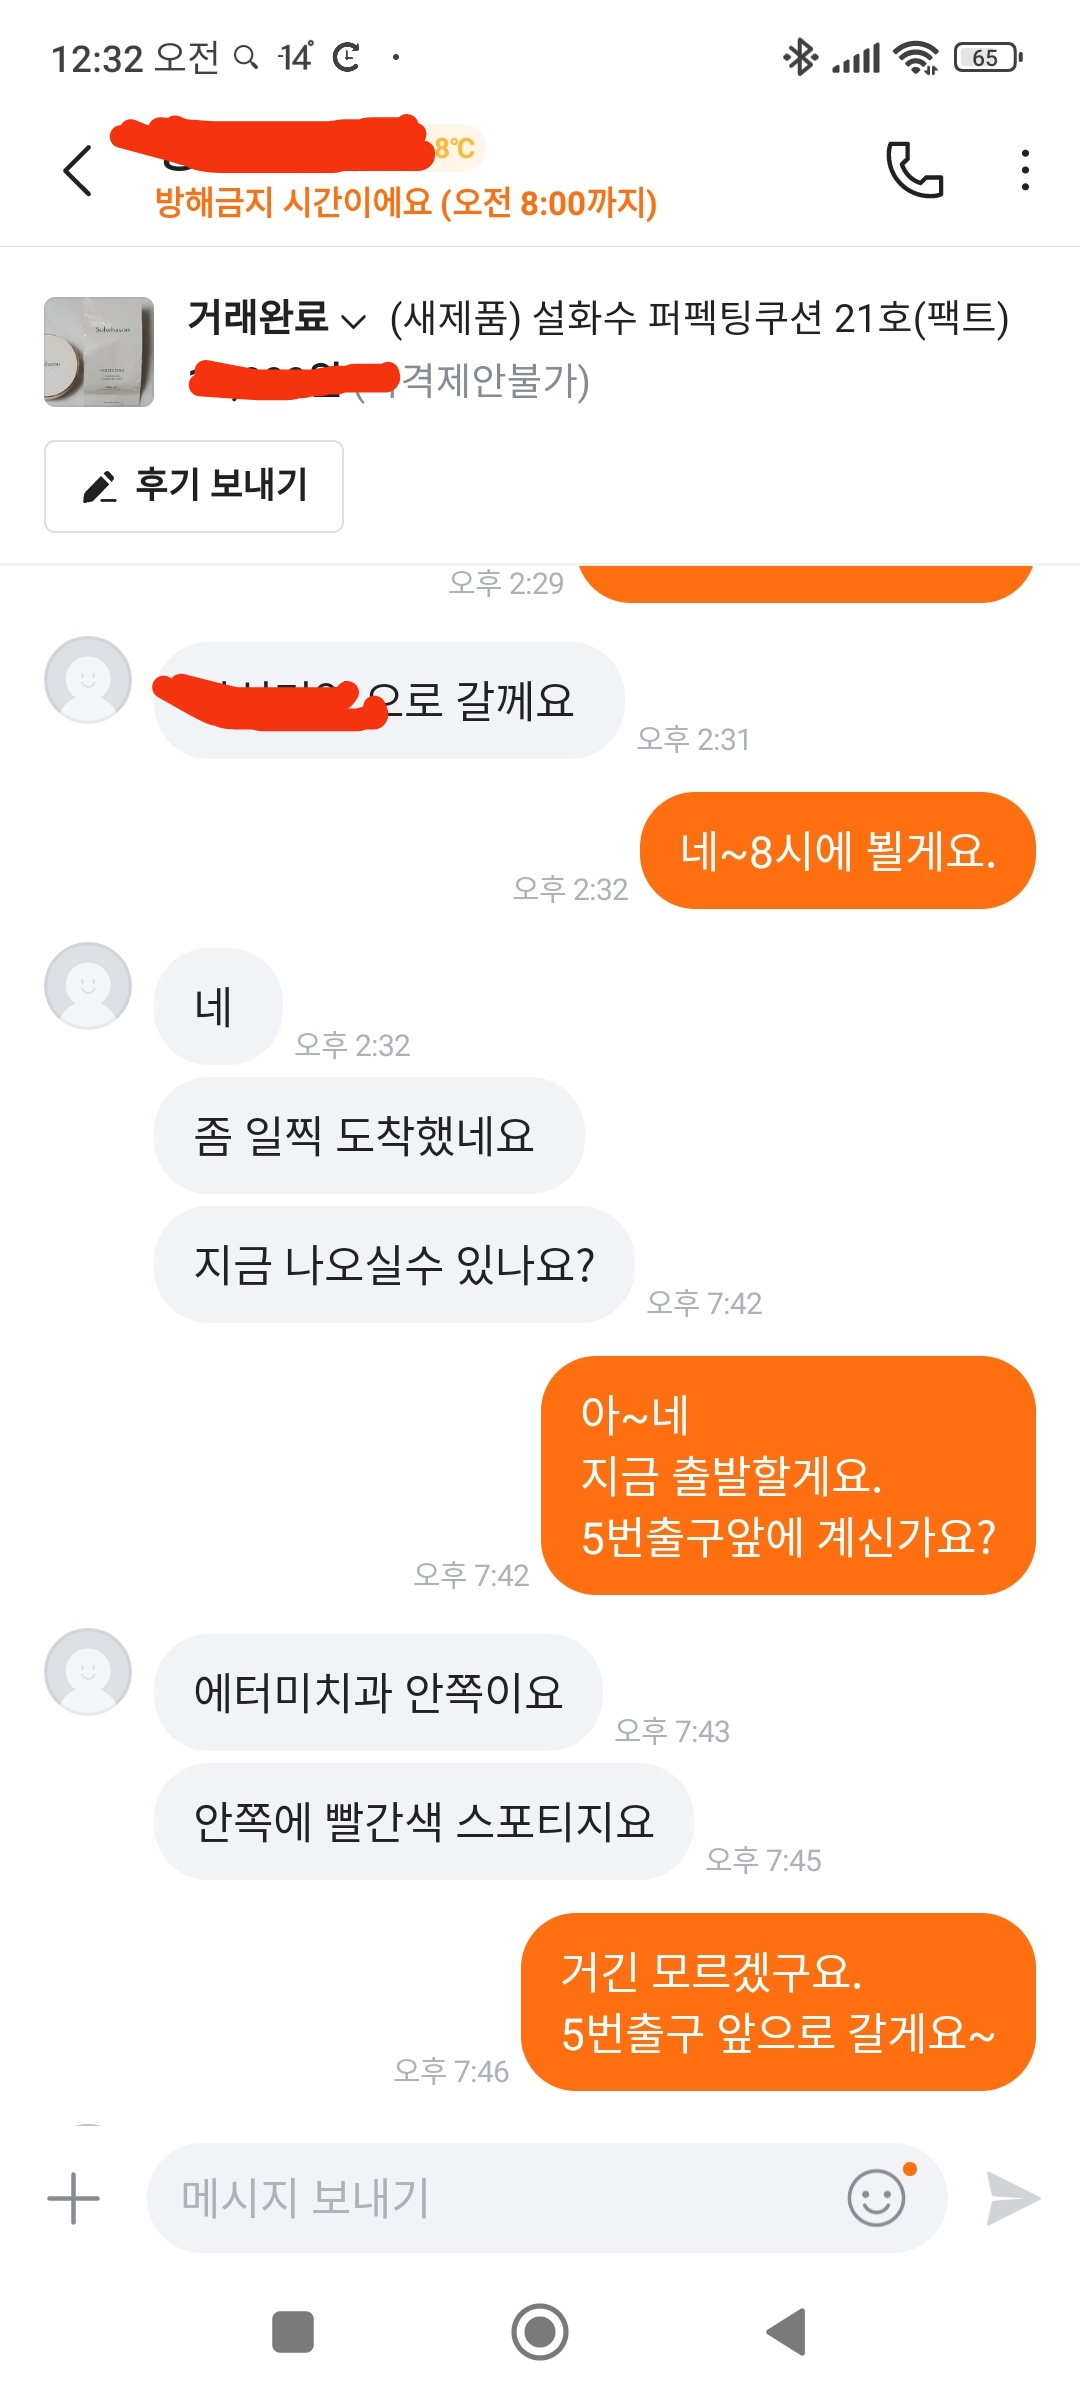Open the emoji sticker picker

877,2197
